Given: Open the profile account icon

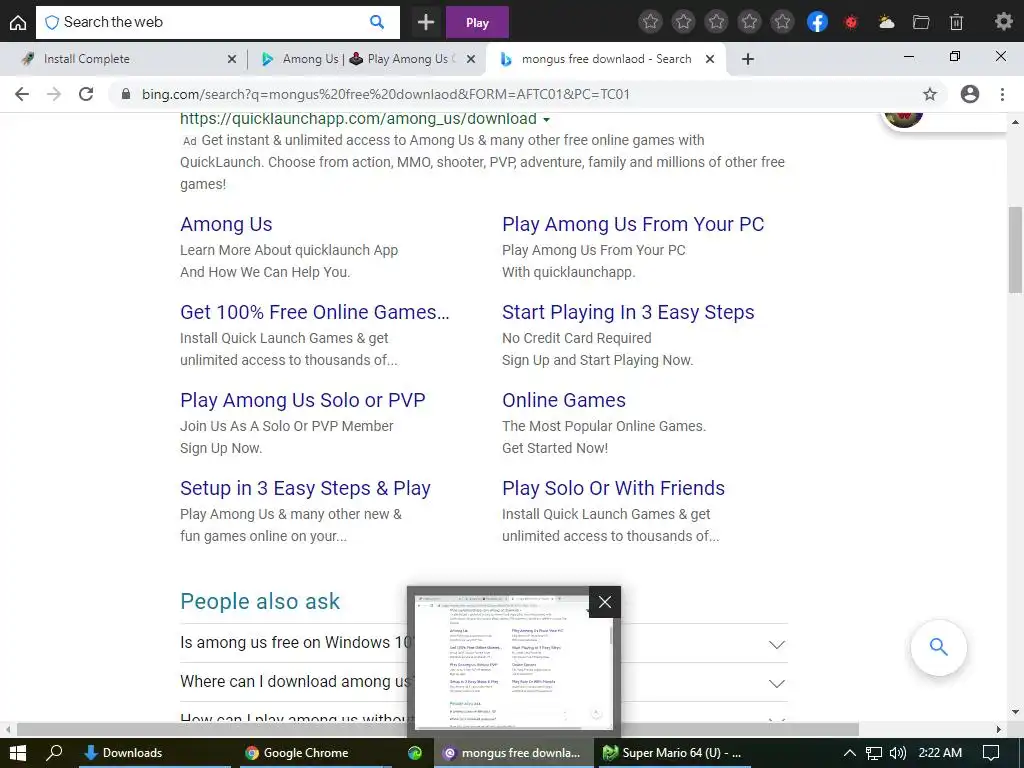Looking at the screenshot, I should (x=970, y=94).
